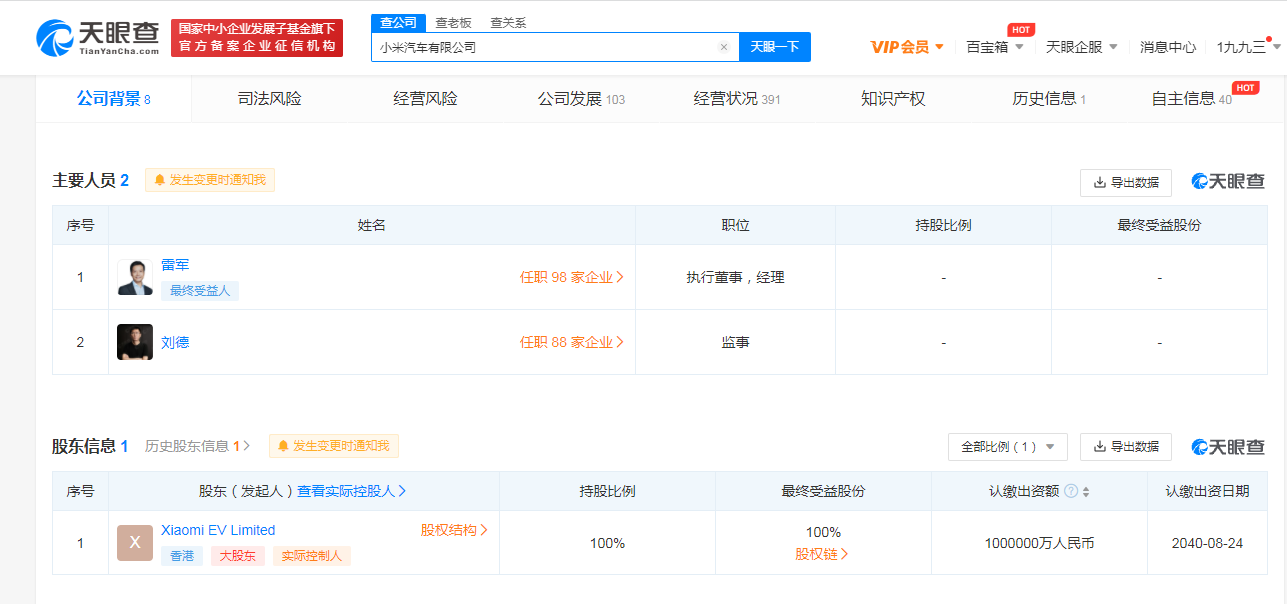Click the 官方备案企业征信机构 red banner
This screenshot has height=604, width=1287.
click(257, 38)
